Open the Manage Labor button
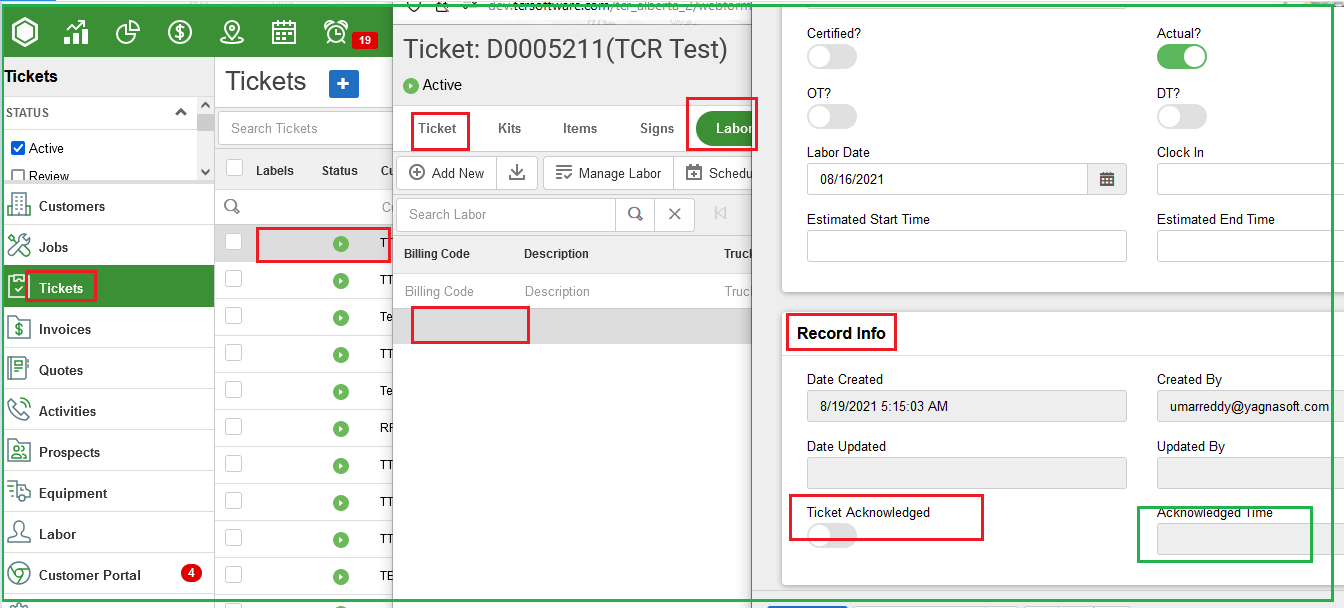The width and height of the screenshot is (1344, 608). tap(608, 173)
